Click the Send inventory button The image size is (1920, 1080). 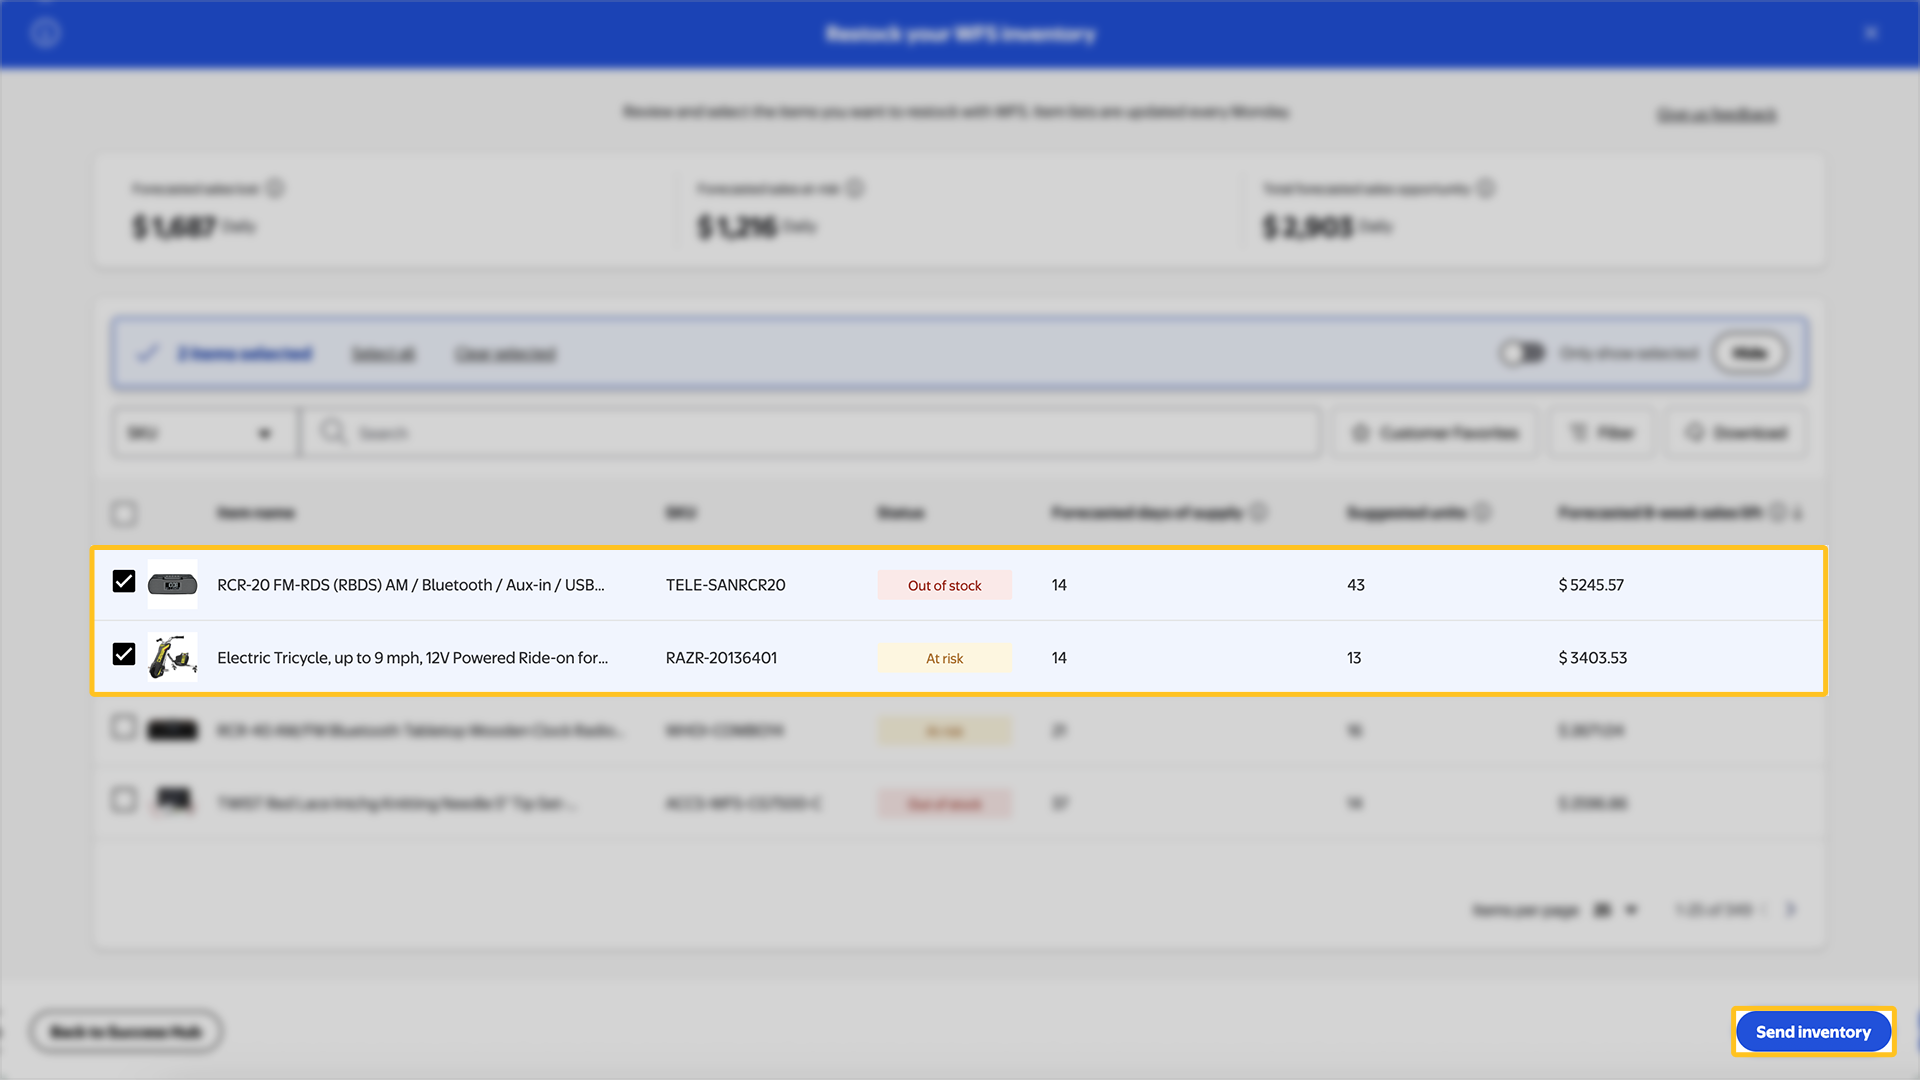pos(1813,1031)
